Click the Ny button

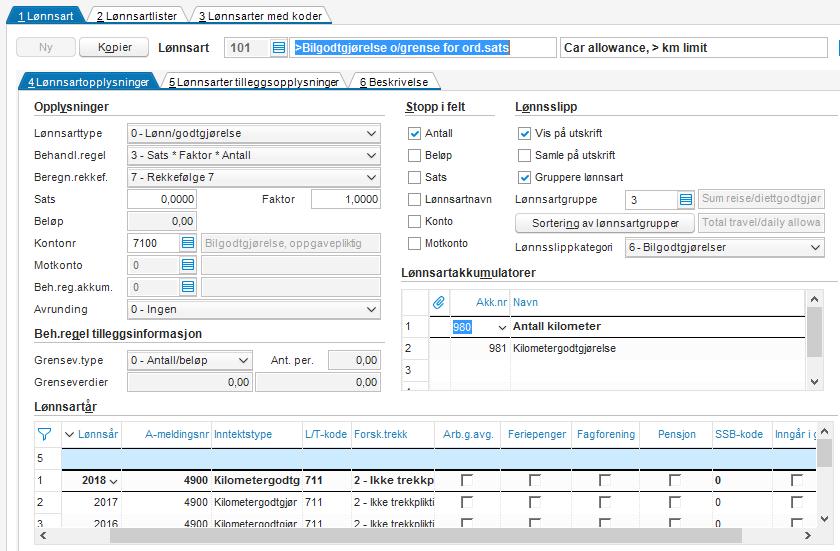pos(46,47)
